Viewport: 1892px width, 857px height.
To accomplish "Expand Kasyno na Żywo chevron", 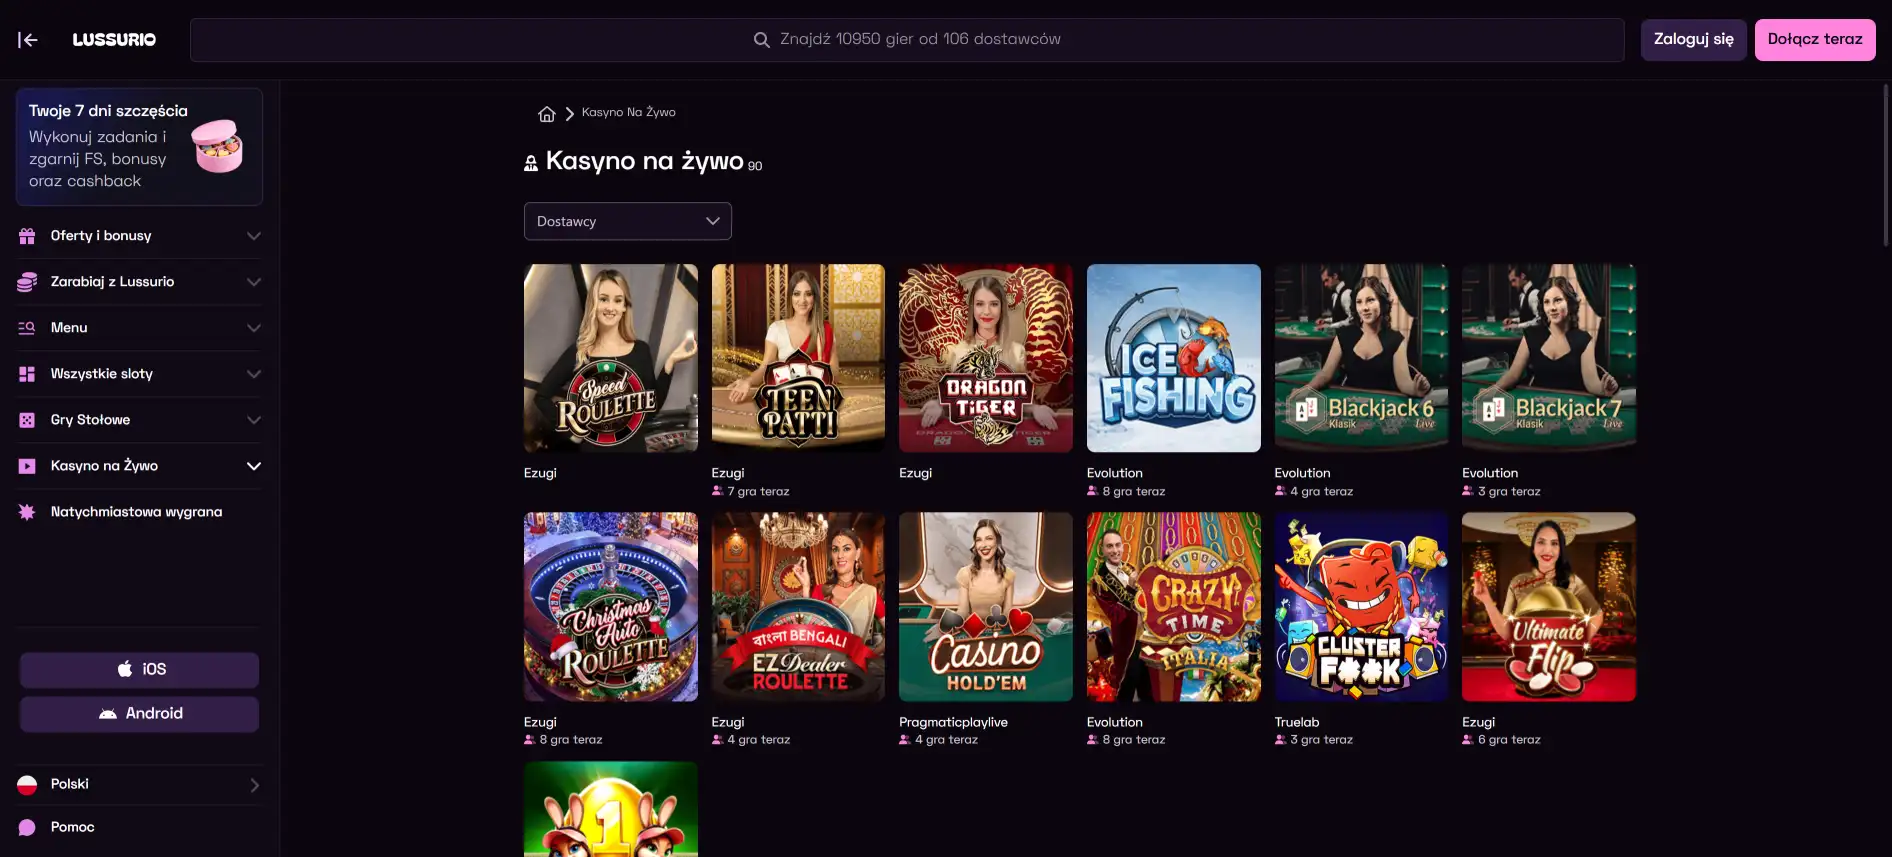I will pos(254,466).
